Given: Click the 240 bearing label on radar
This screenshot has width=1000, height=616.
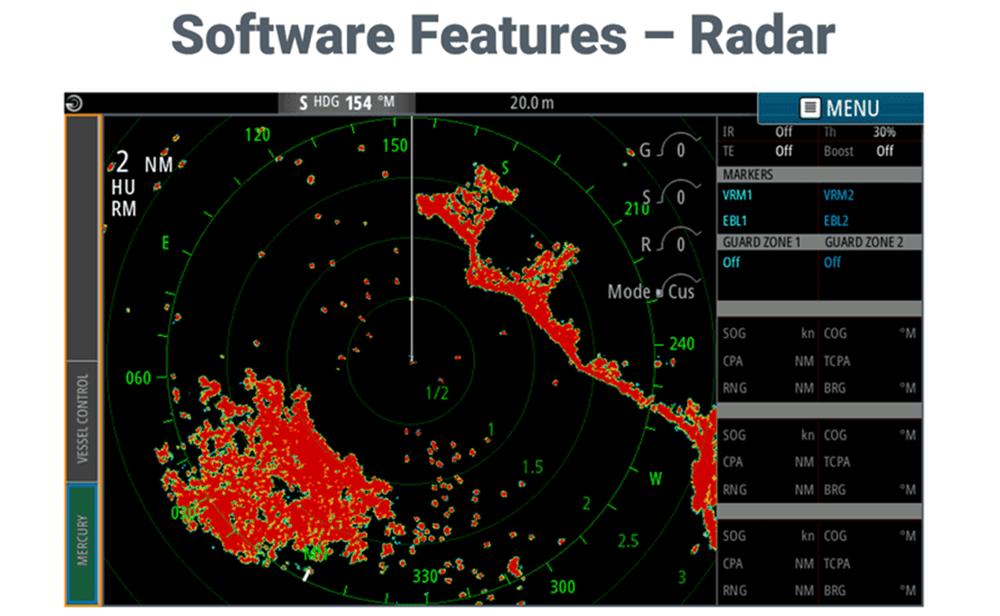Looking at the screenshot, I should (682, 344).
